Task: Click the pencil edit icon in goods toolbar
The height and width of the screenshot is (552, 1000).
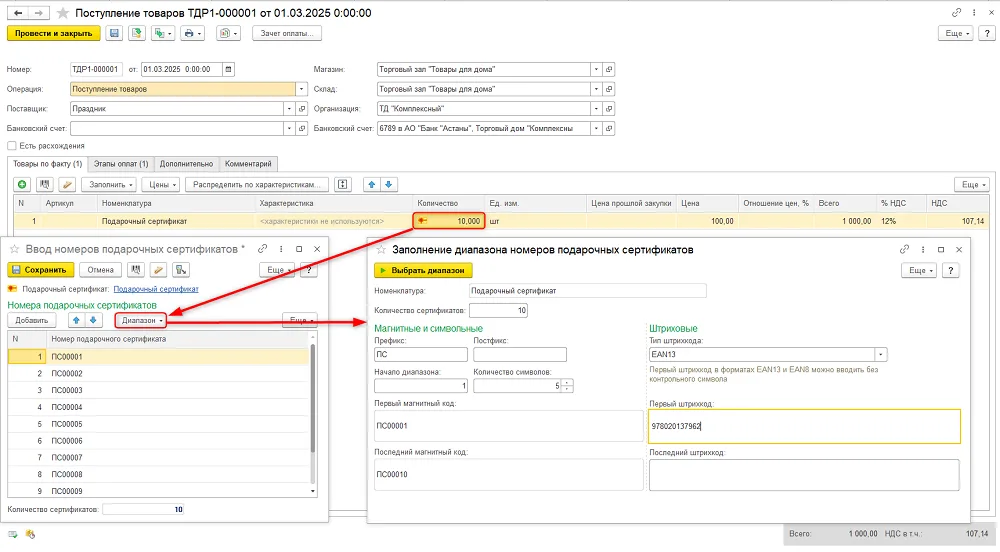Action: [67, 184]
